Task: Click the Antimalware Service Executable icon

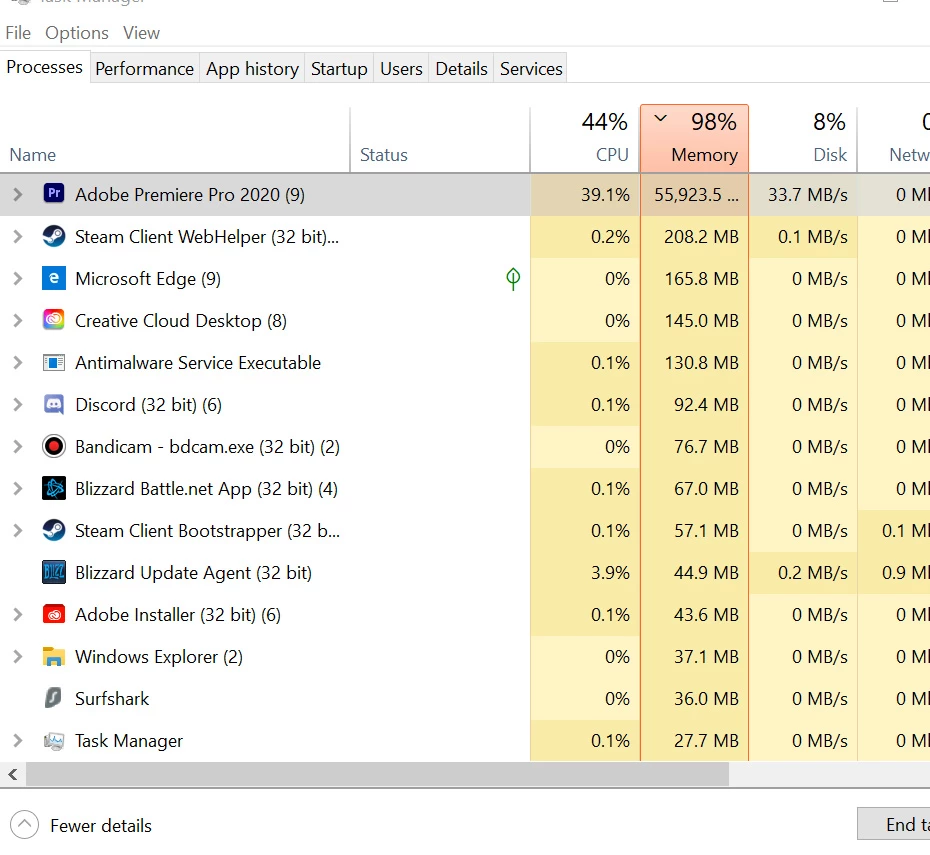Action: tap(54, 362)
